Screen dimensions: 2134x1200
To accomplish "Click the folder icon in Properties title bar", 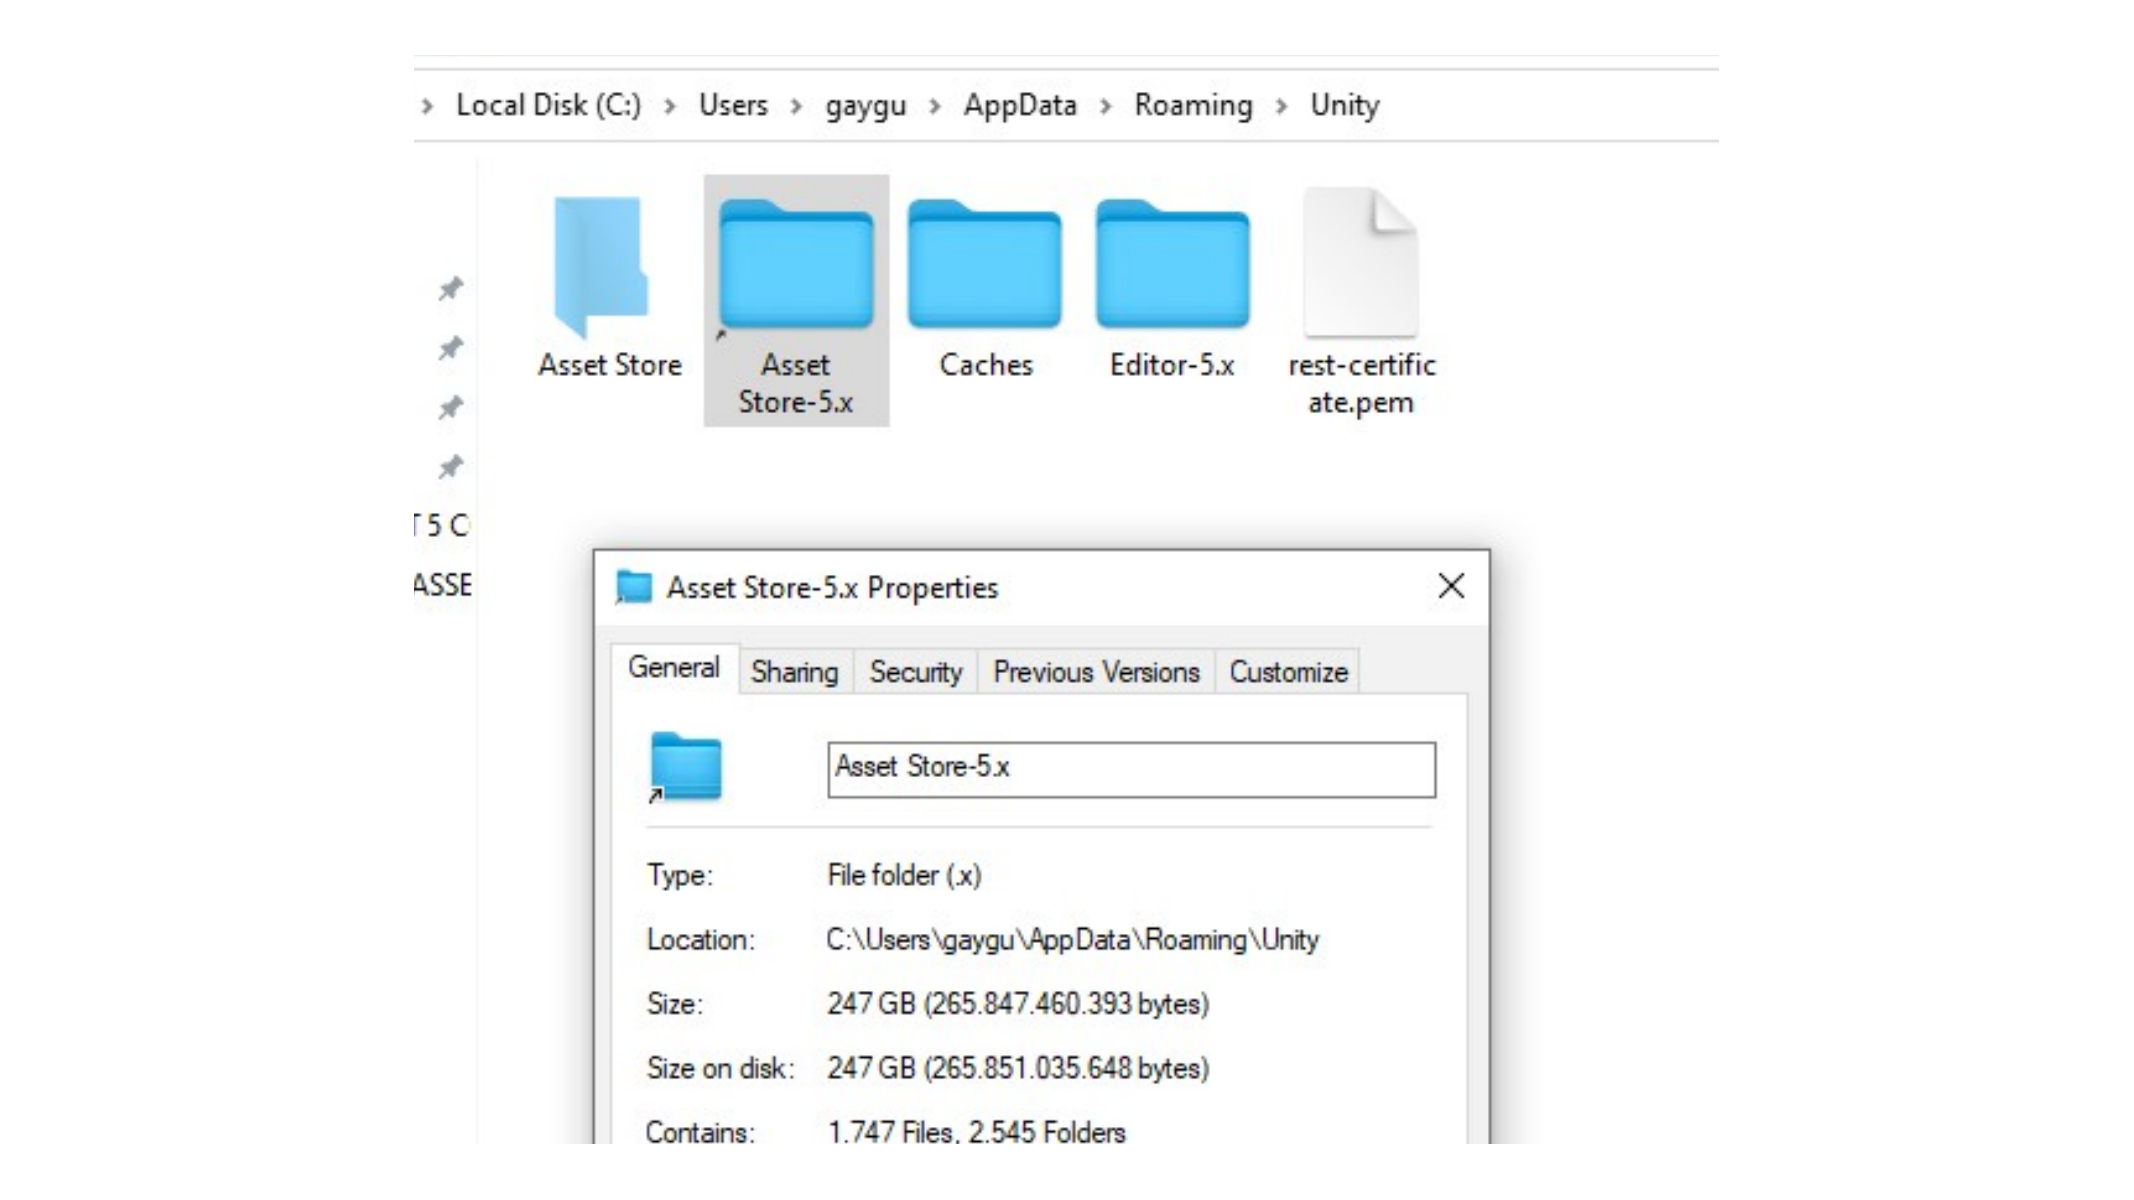I will click(633, 587).
